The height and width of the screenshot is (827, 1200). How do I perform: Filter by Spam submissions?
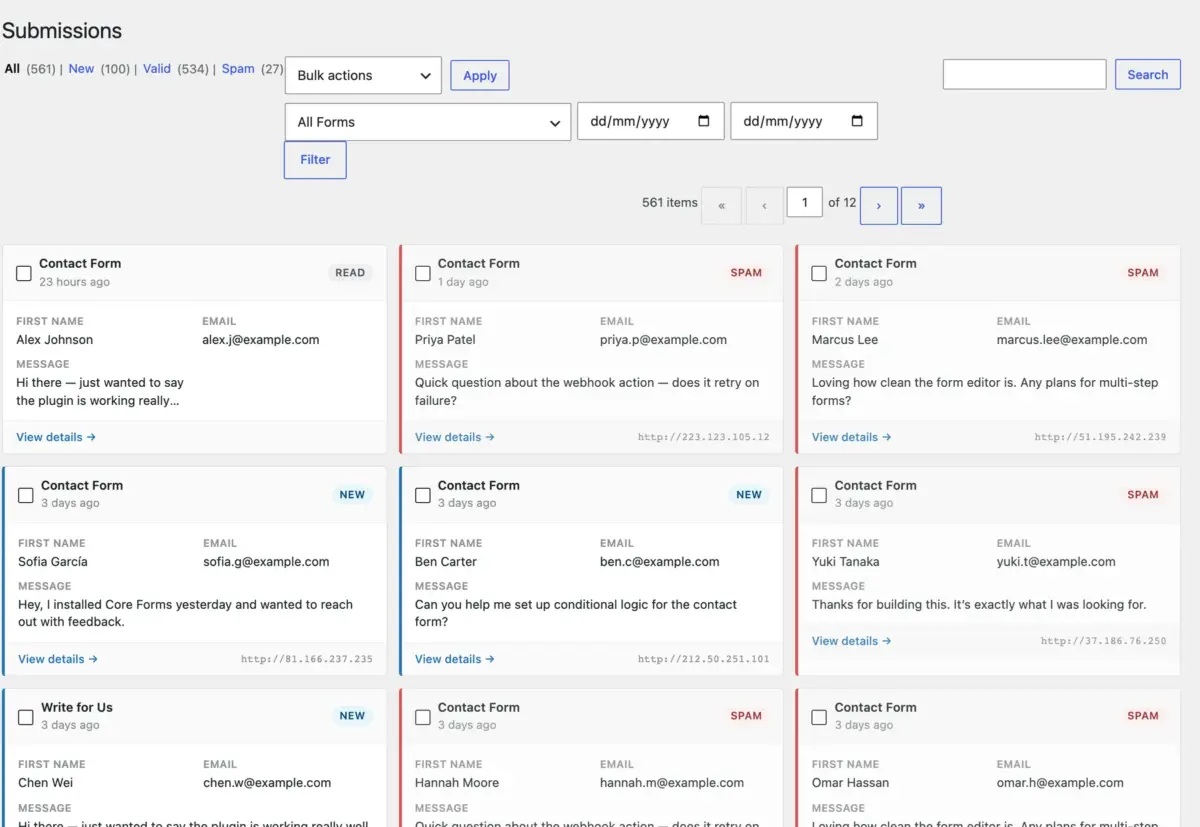pos(238,69)
